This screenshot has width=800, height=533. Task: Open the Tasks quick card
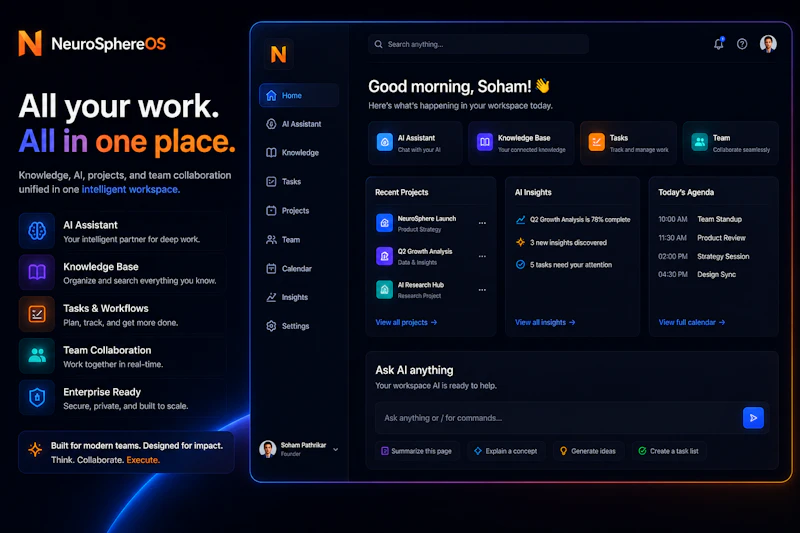[629, 143]
